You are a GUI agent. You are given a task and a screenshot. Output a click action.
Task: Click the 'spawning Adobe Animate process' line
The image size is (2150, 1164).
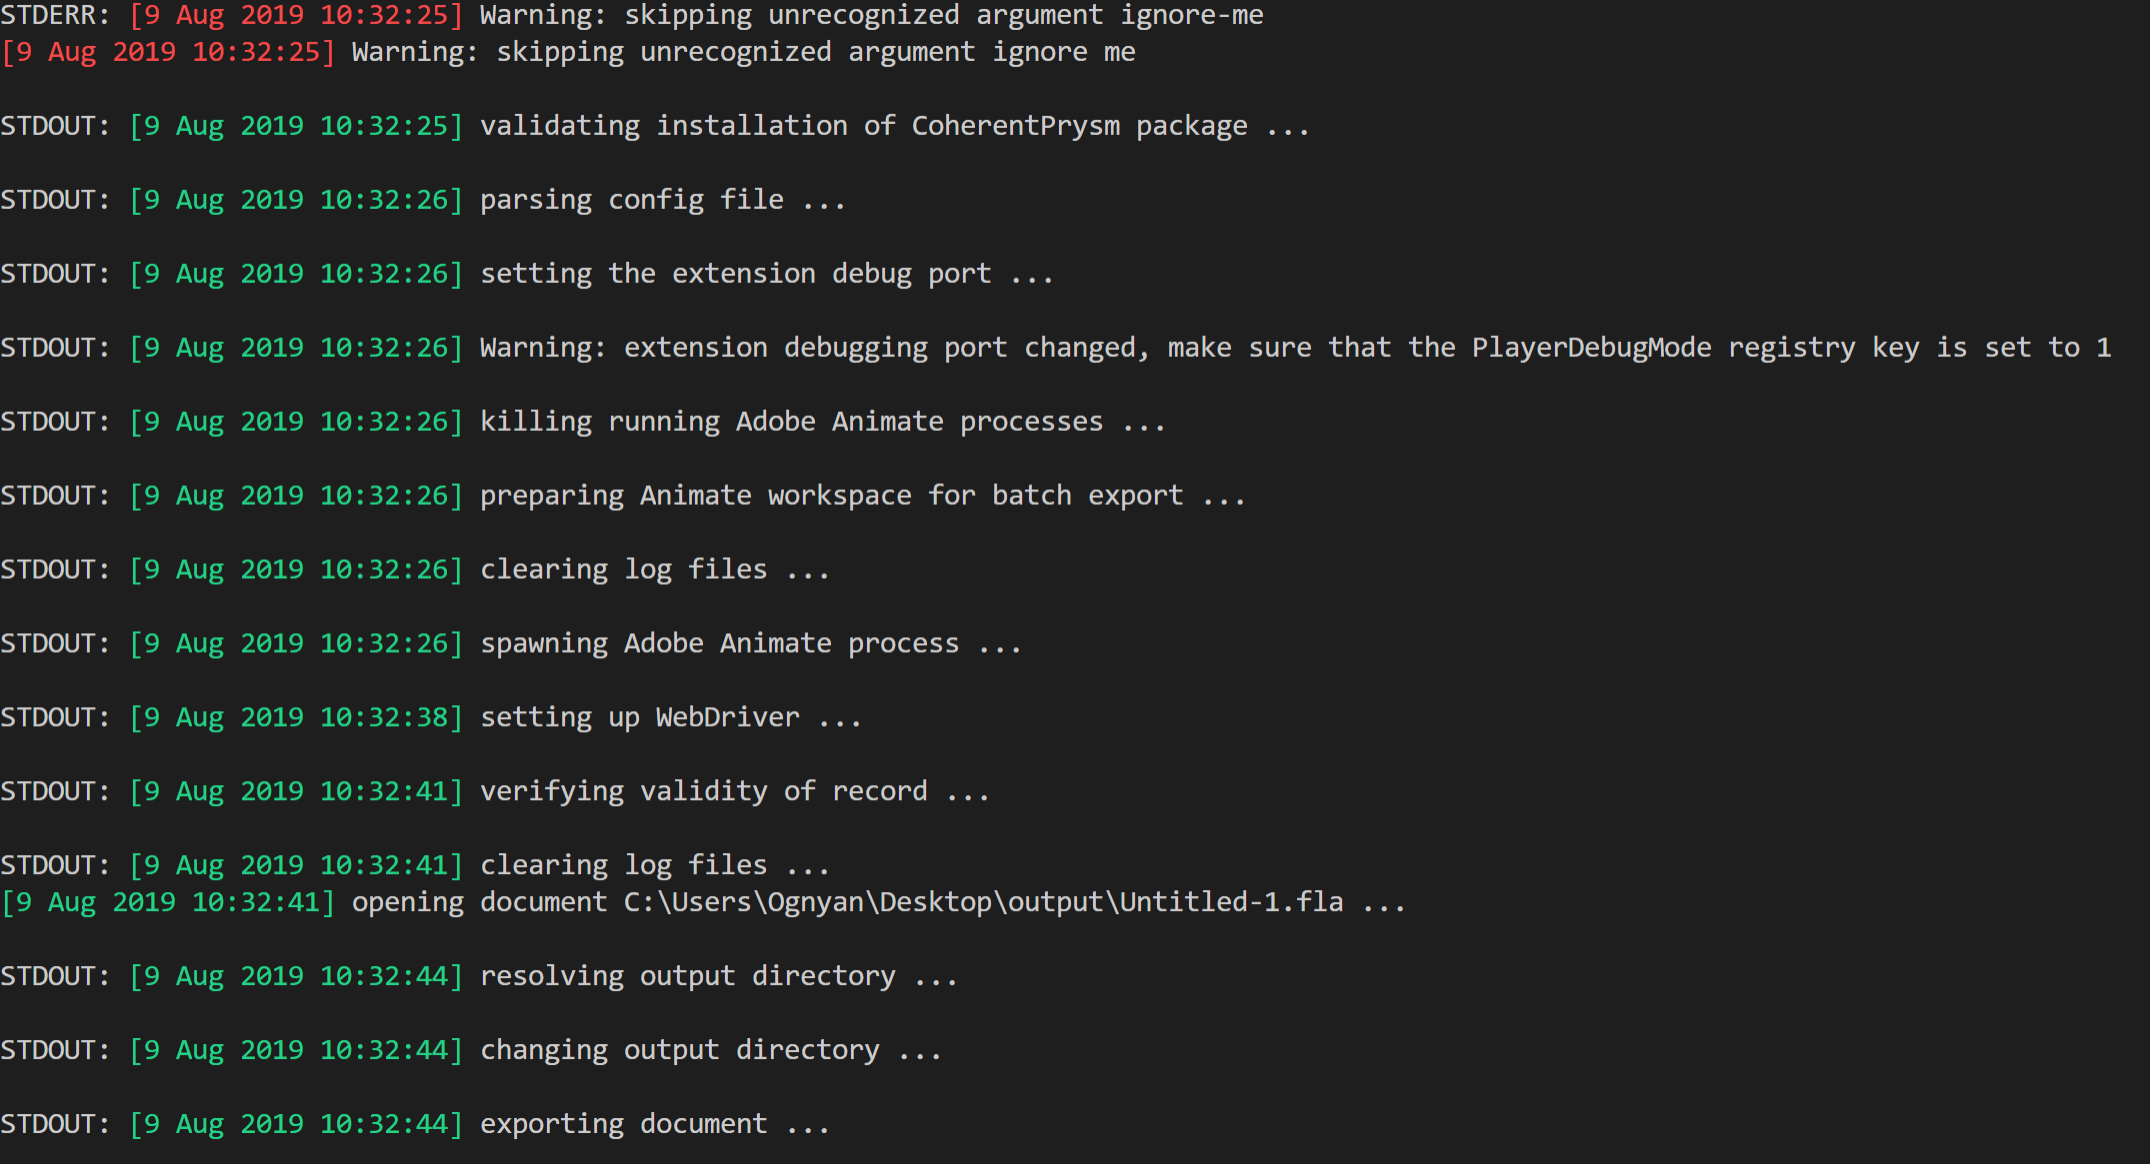coord(511,644)
